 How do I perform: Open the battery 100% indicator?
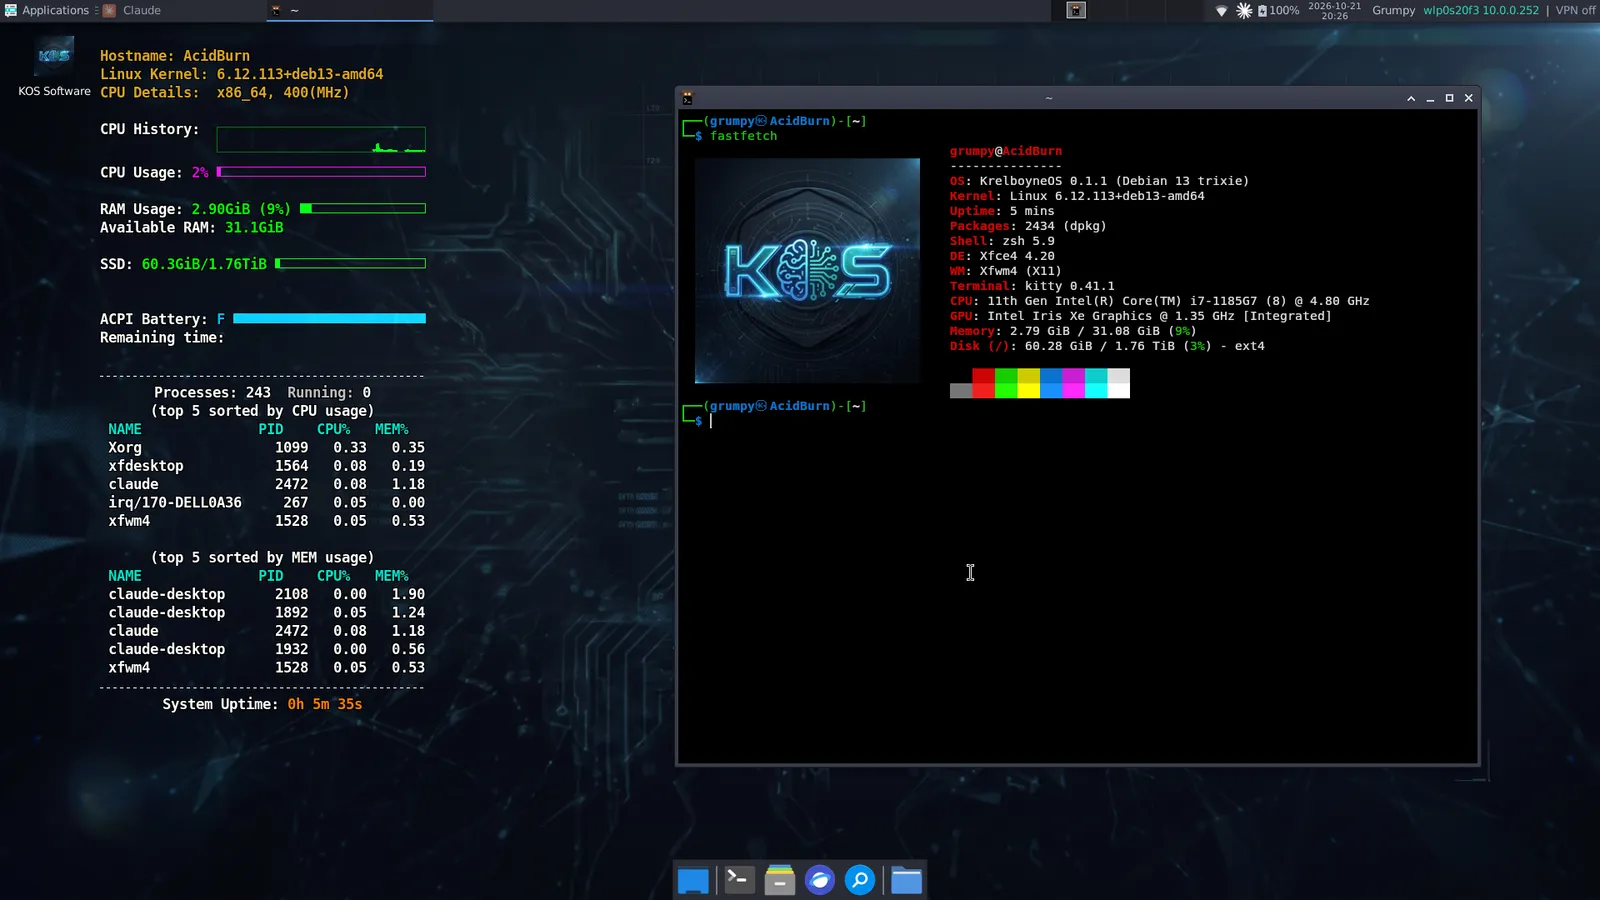point(1279,10)
